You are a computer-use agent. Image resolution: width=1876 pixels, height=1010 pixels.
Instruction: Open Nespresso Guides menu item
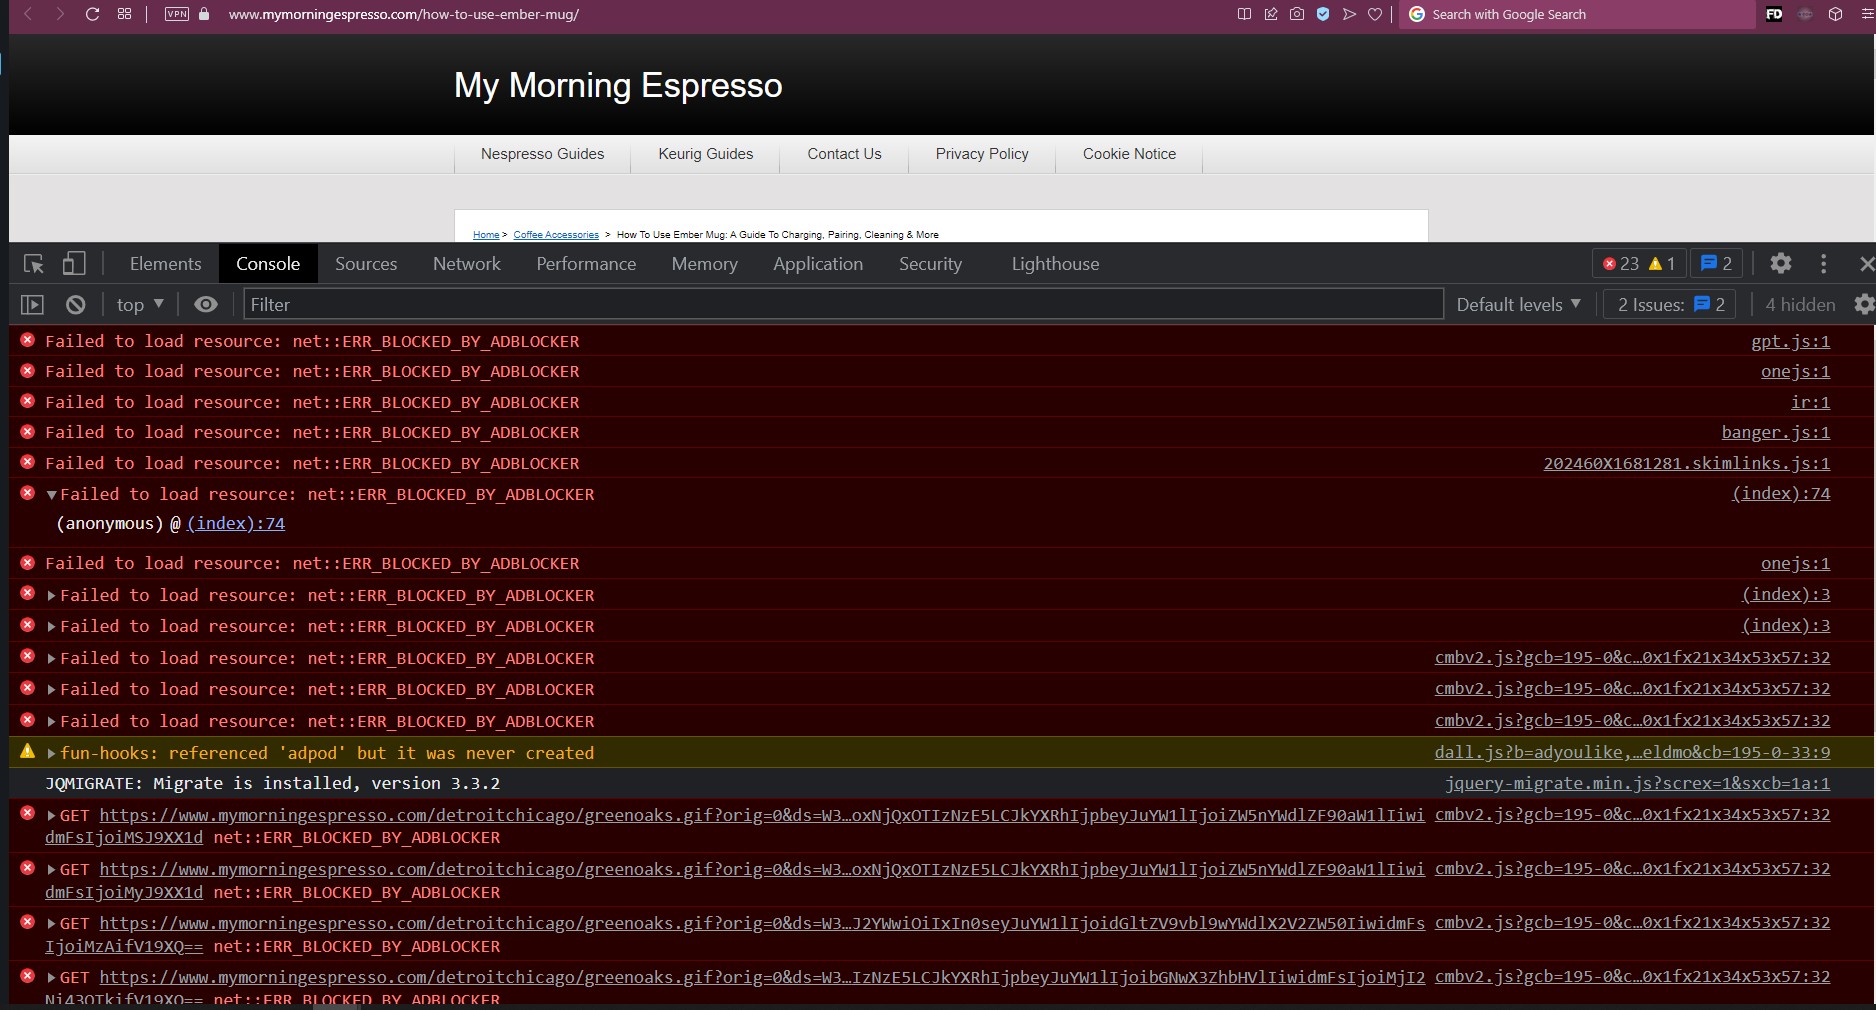click(542, 154)
